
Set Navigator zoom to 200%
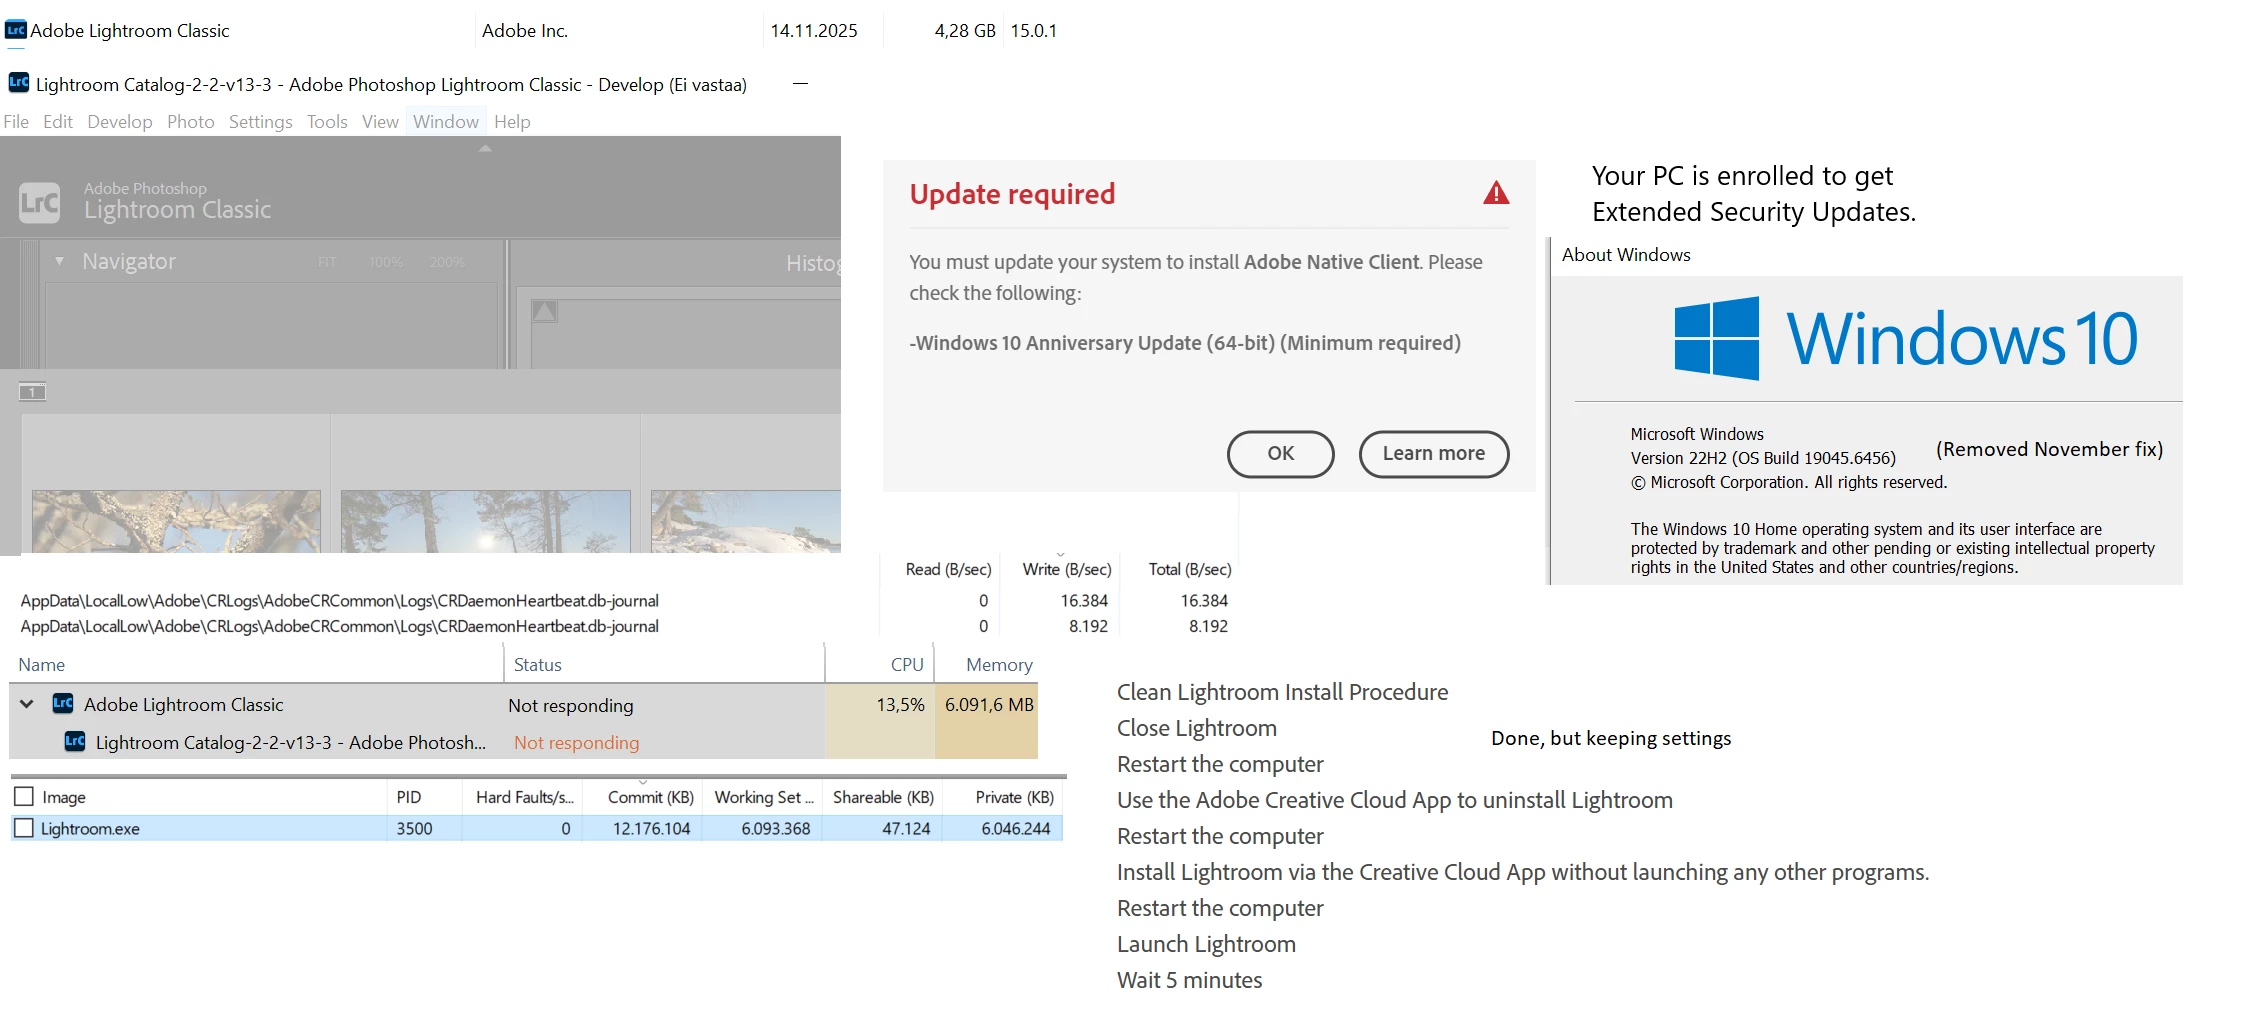point(447,262)
